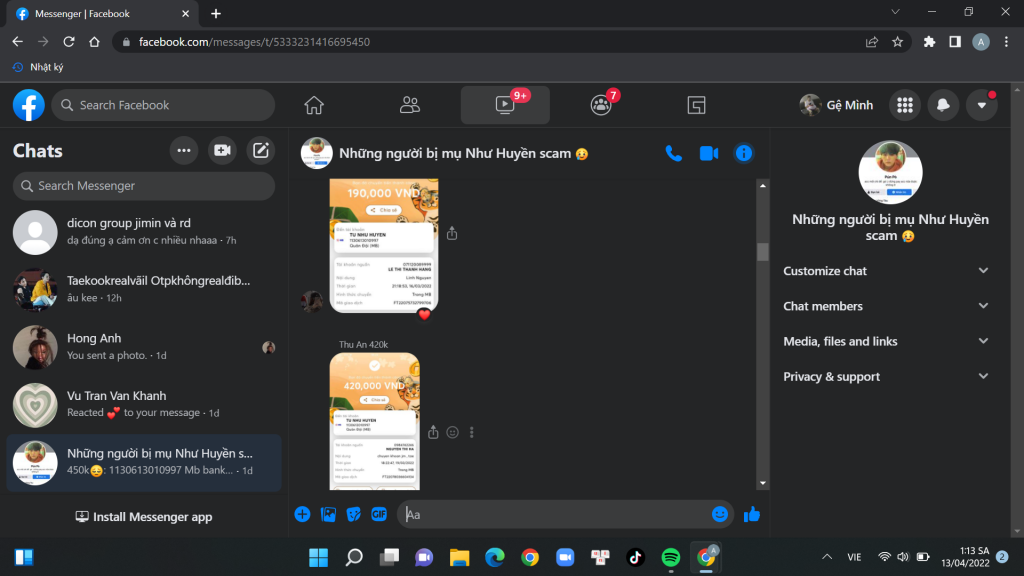1024x576 pixels.
Task: Start a video call in this chat
Action: tap(709, 153)
